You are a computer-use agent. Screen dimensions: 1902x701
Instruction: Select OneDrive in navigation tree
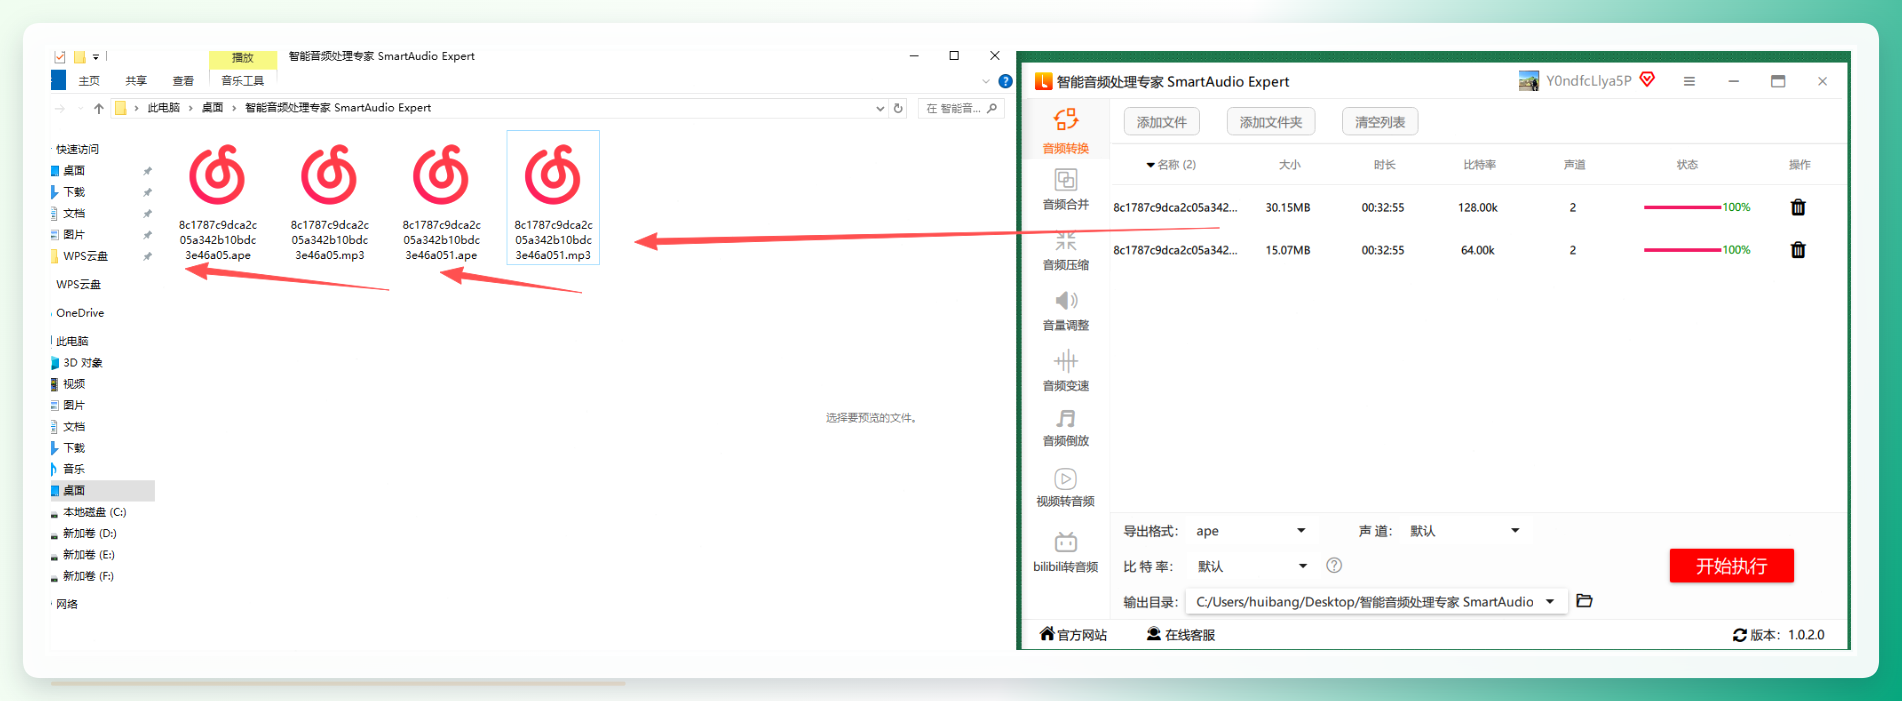80,313
